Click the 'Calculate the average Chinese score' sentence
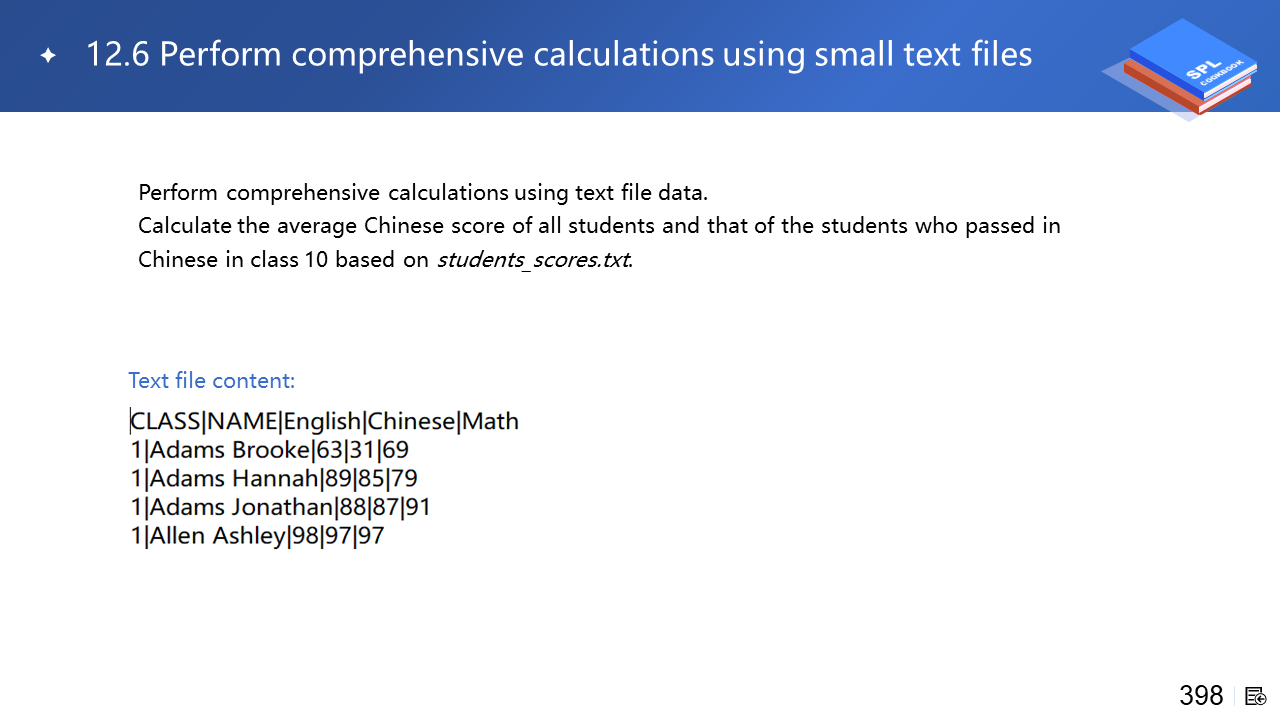1280x720 pixels. 599,226
